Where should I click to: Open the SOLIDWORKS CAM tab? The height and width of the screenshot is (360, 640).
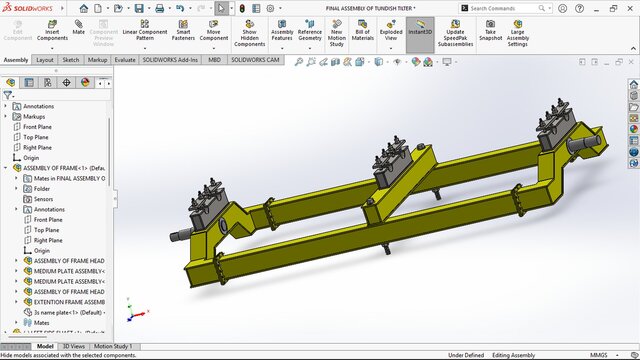pos(255,60)
